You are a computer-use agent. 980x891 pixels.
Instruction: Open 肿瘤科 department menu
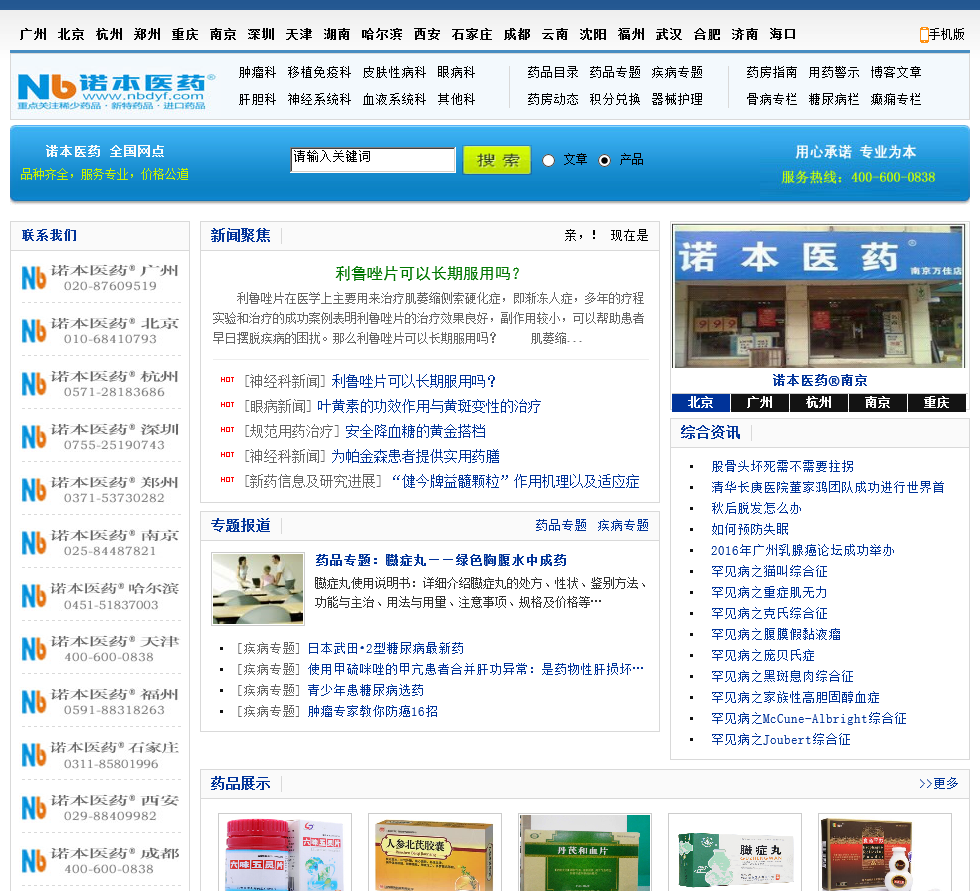point(257,72)
